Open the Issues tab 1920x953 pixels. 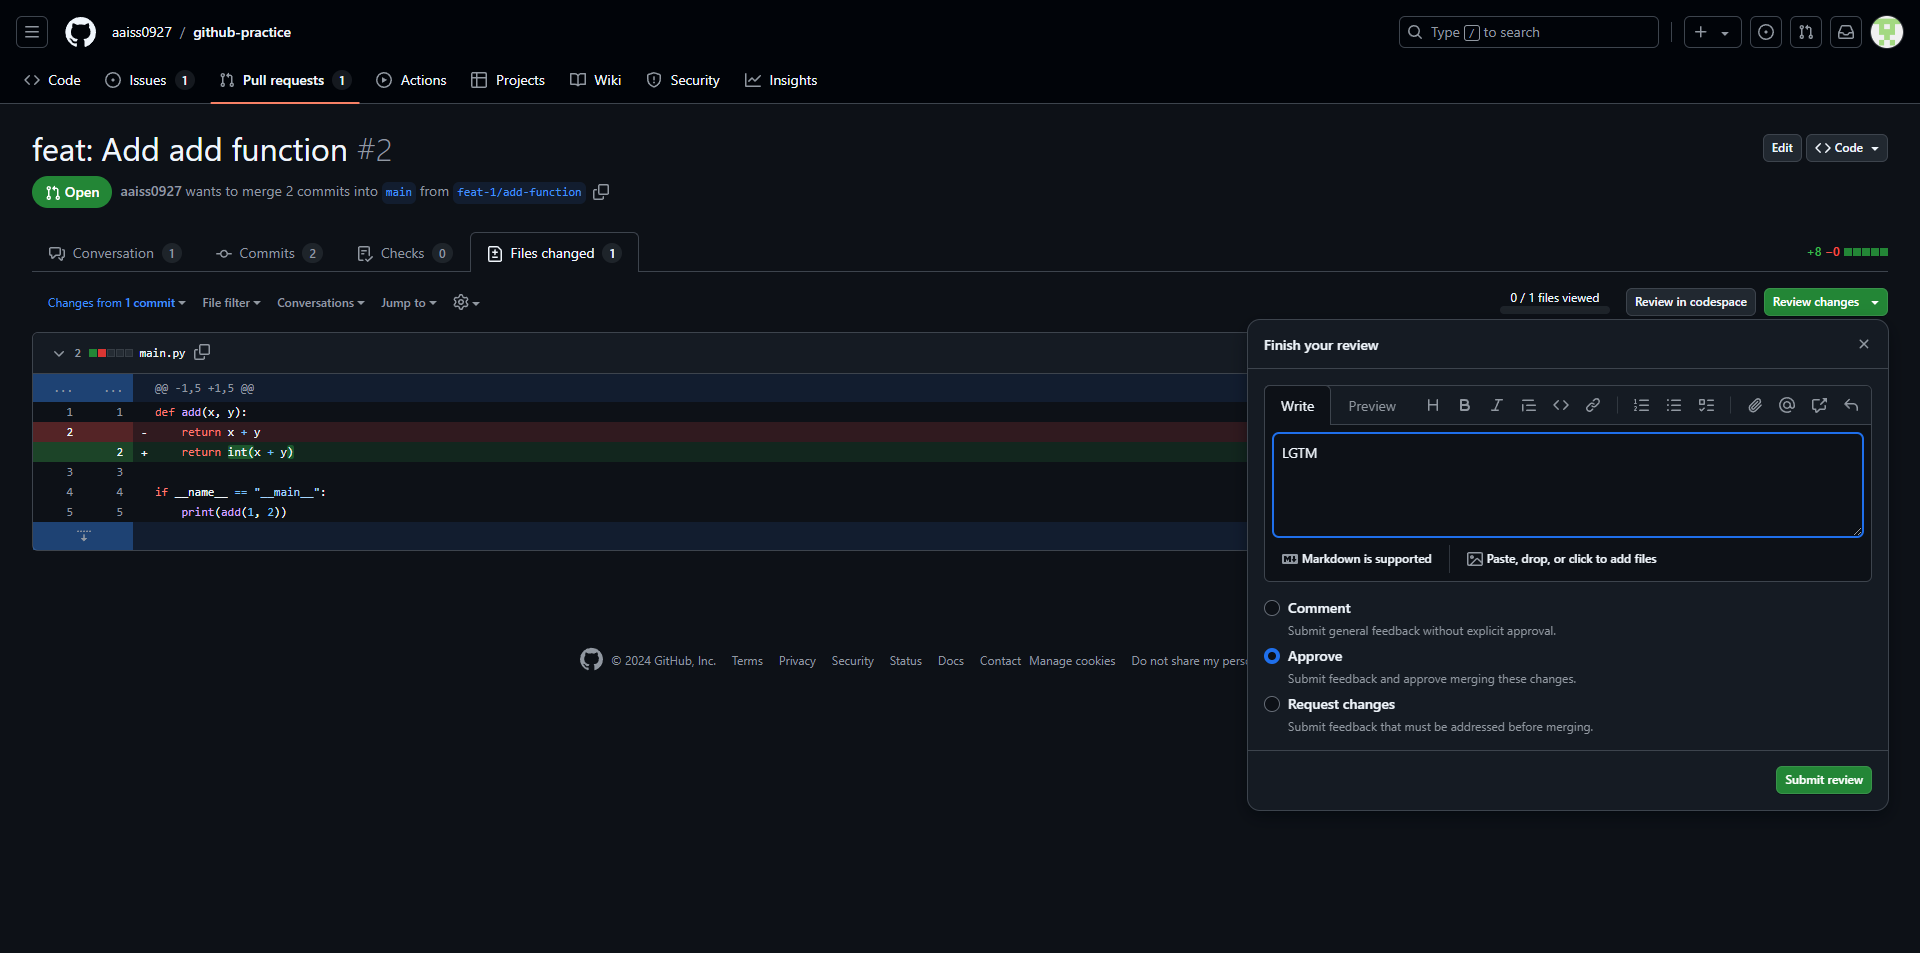coord(149,80)
